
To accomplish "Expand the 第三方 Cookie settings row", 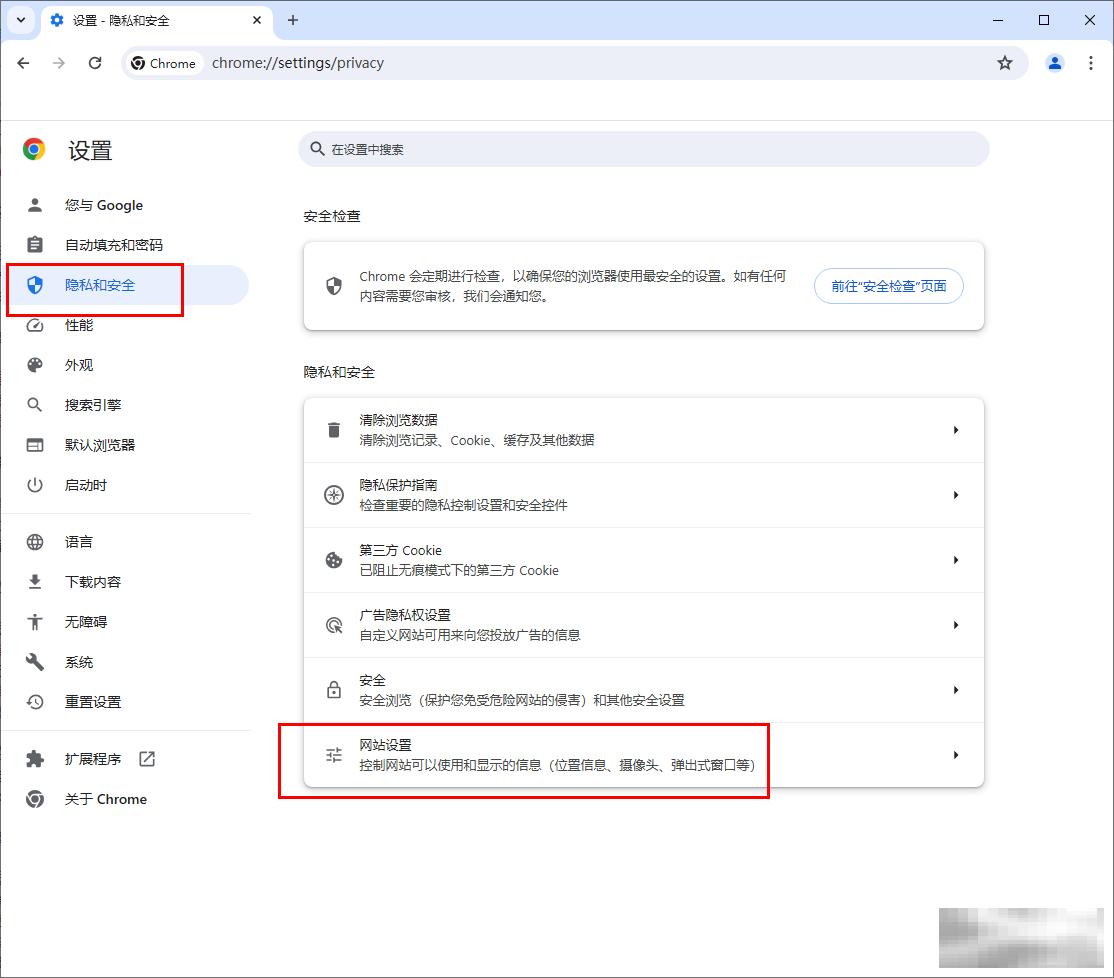I will point(643,560).
